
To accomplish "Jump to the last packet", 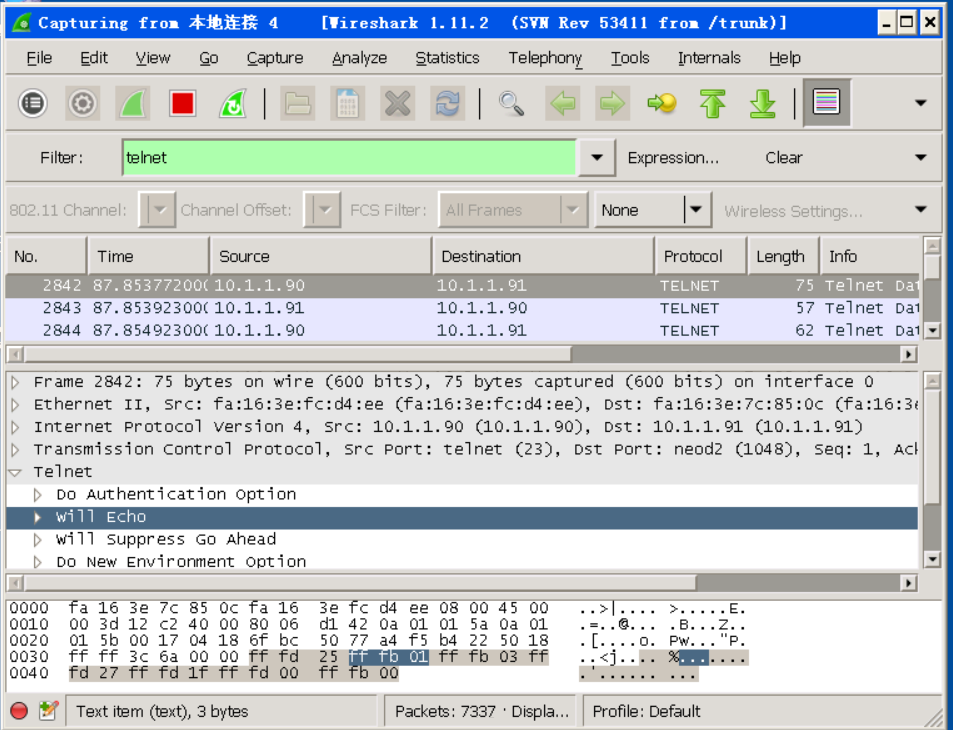I will [x=762, y=103].
